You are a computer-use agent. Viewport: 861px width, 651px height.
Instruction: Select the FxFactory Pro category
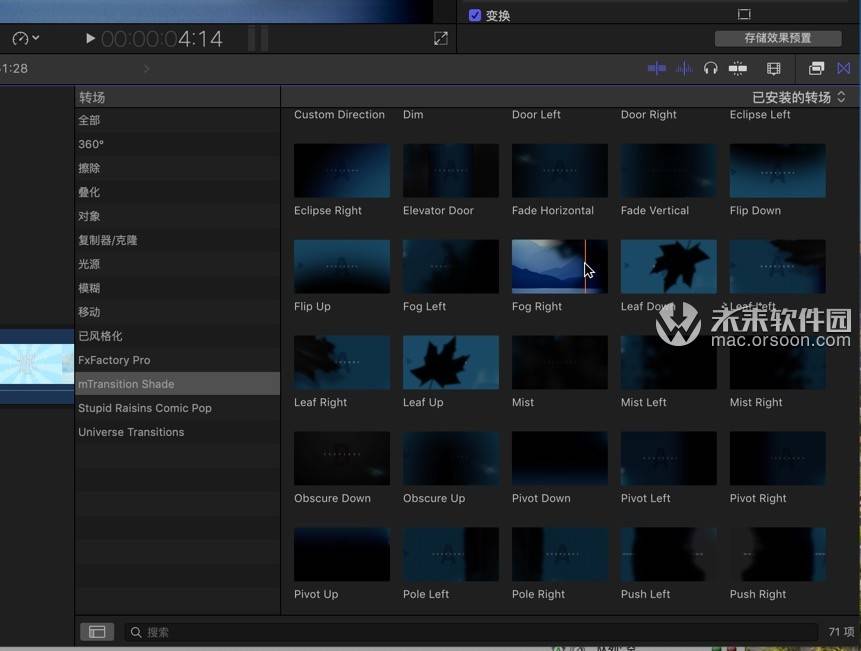click(114, 360)
